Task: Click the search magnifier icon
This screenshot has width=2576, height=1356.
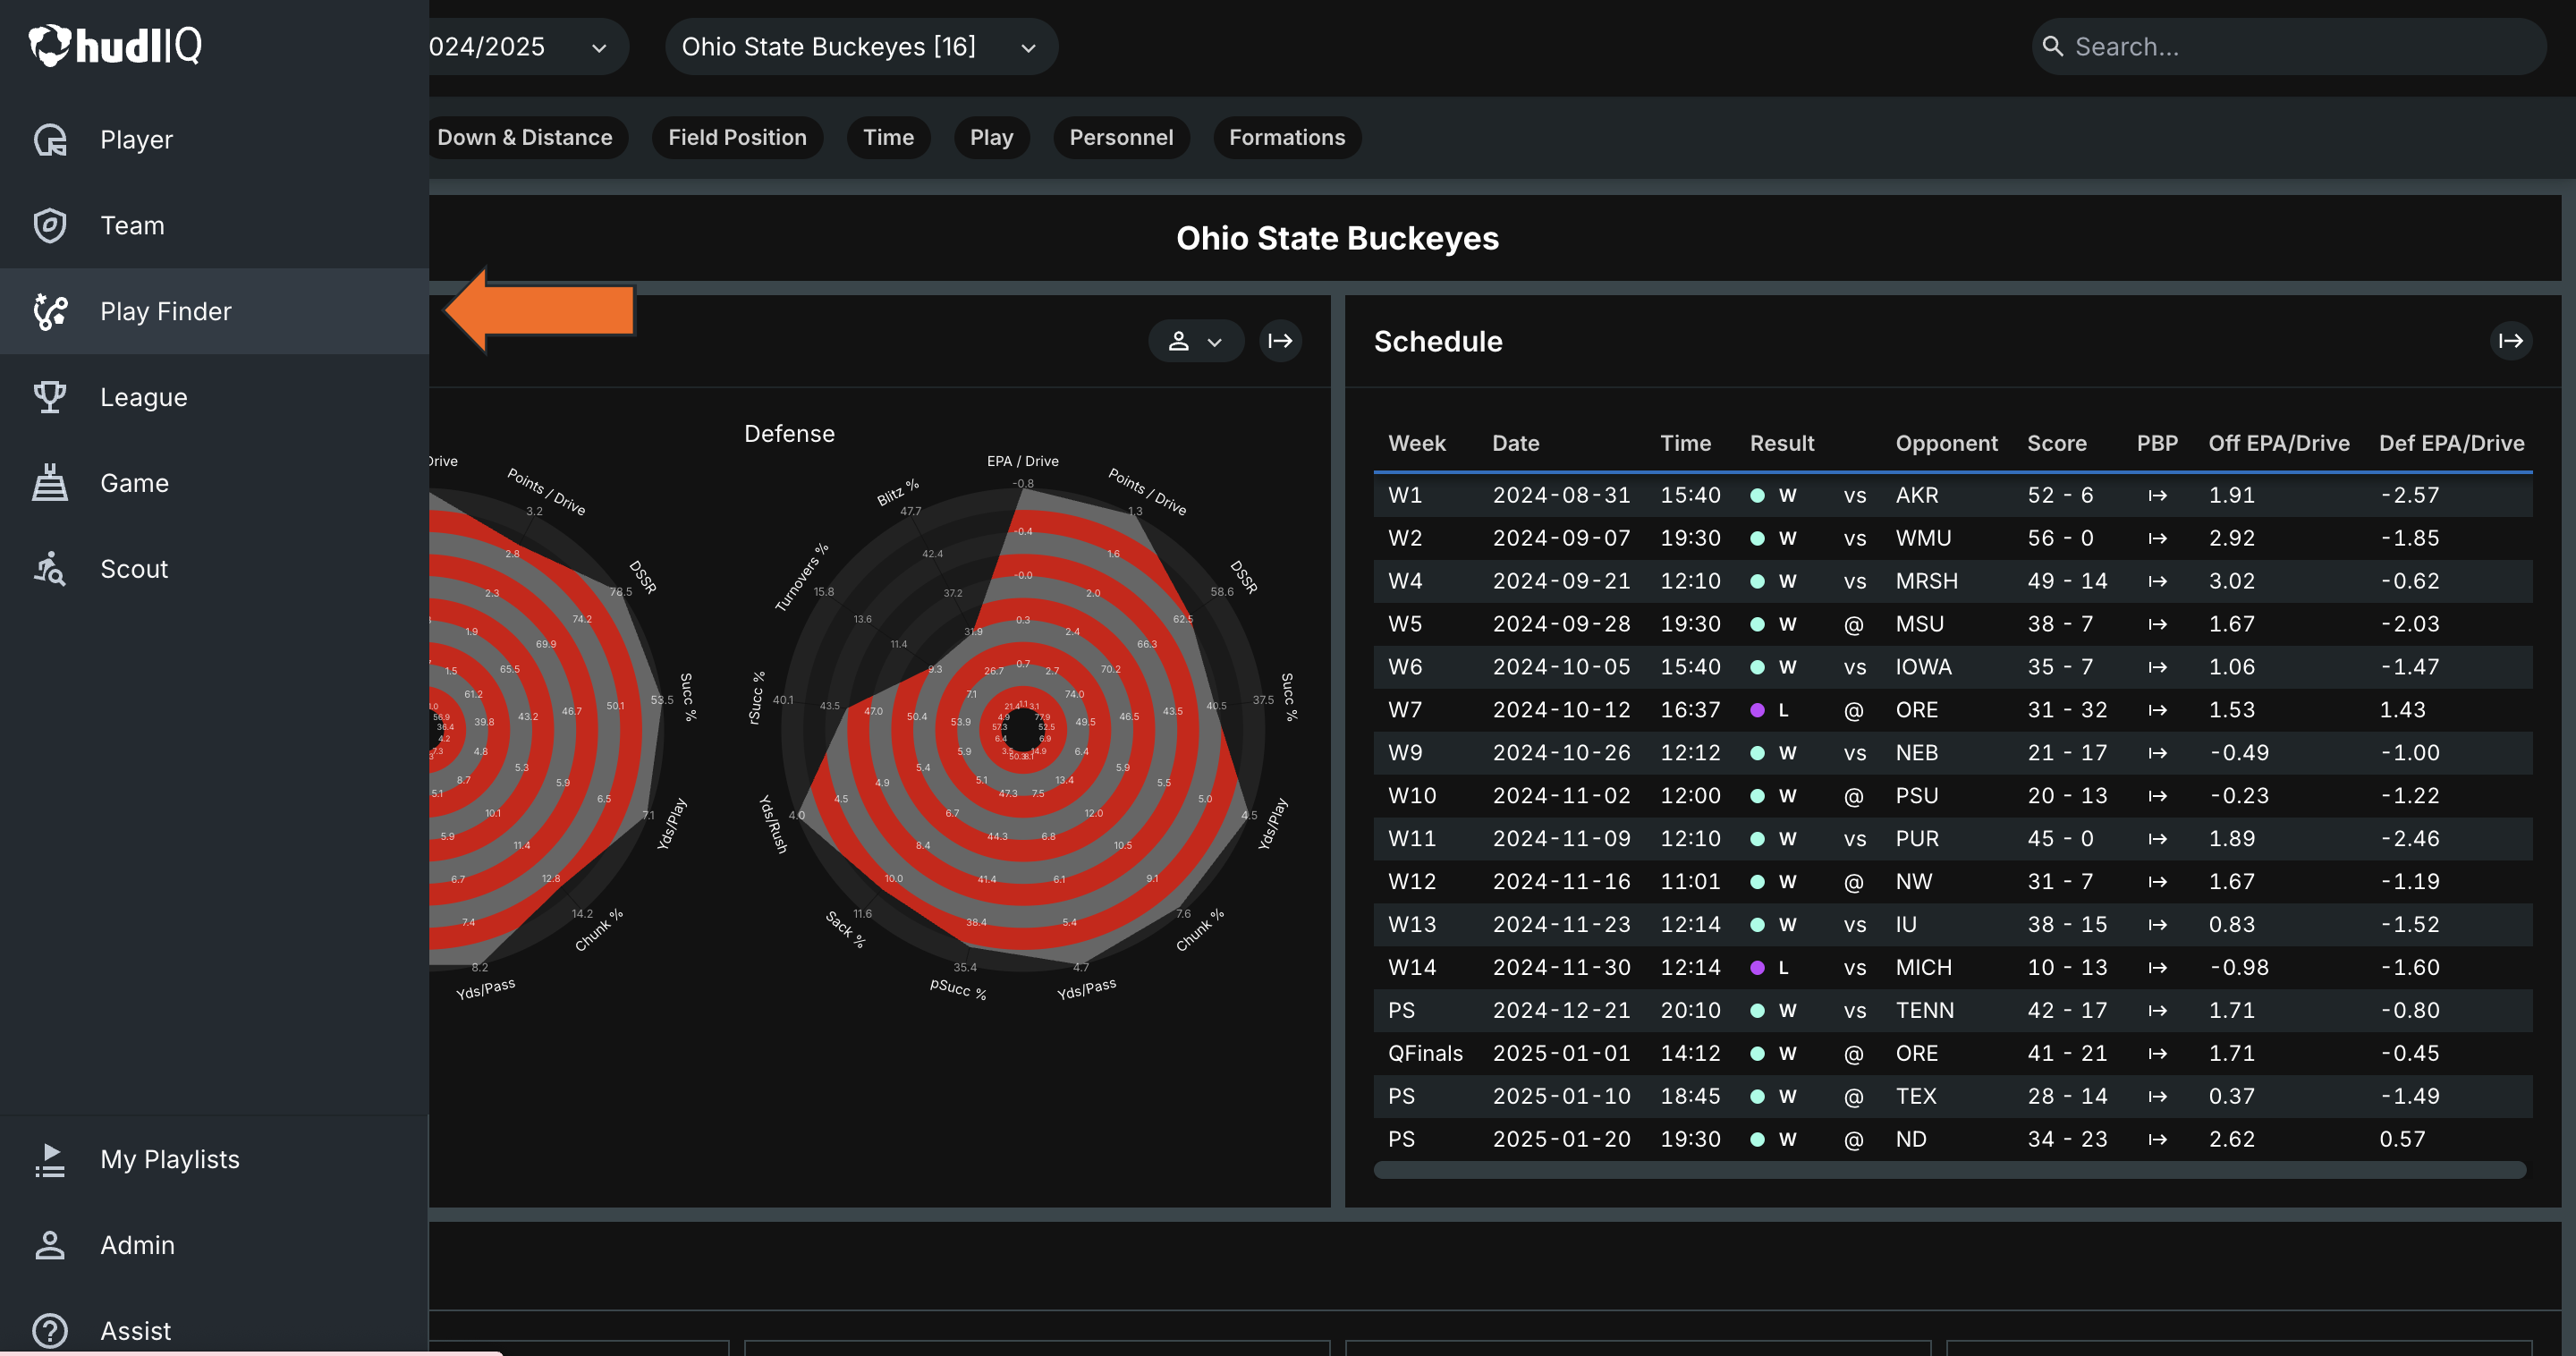Action: 2053,46
